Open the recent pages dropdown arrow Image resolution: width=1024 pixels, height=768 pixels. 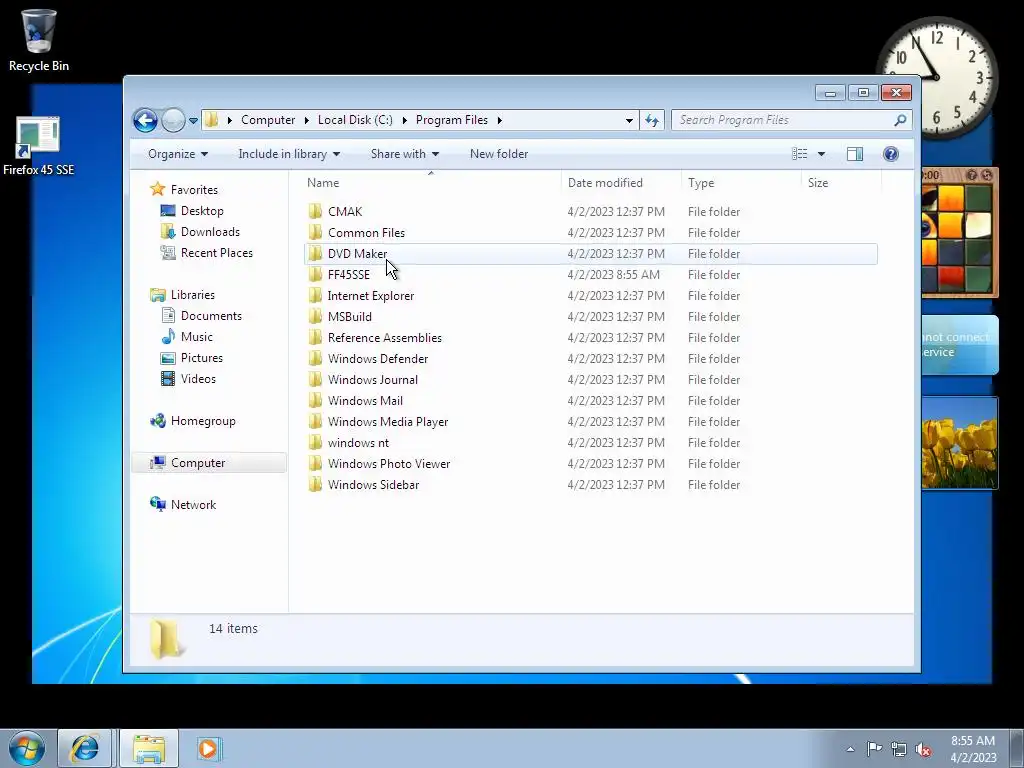click(x=193, y=121)
